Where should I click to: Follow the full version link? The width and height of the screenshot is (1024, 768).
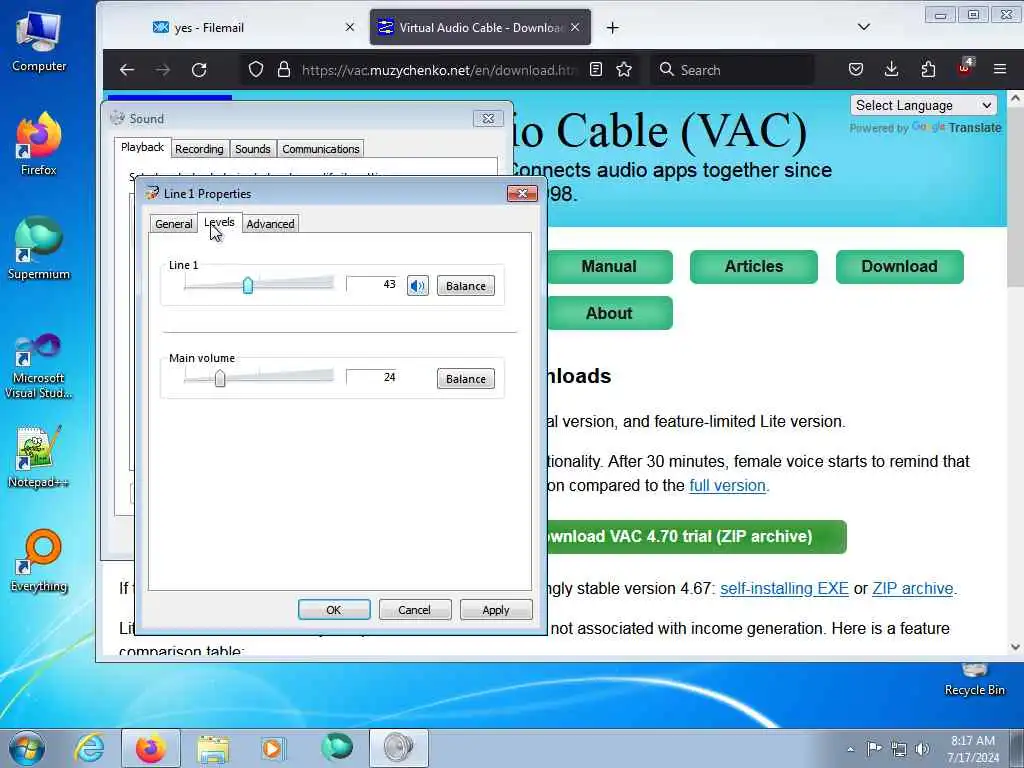pos(728,485)
